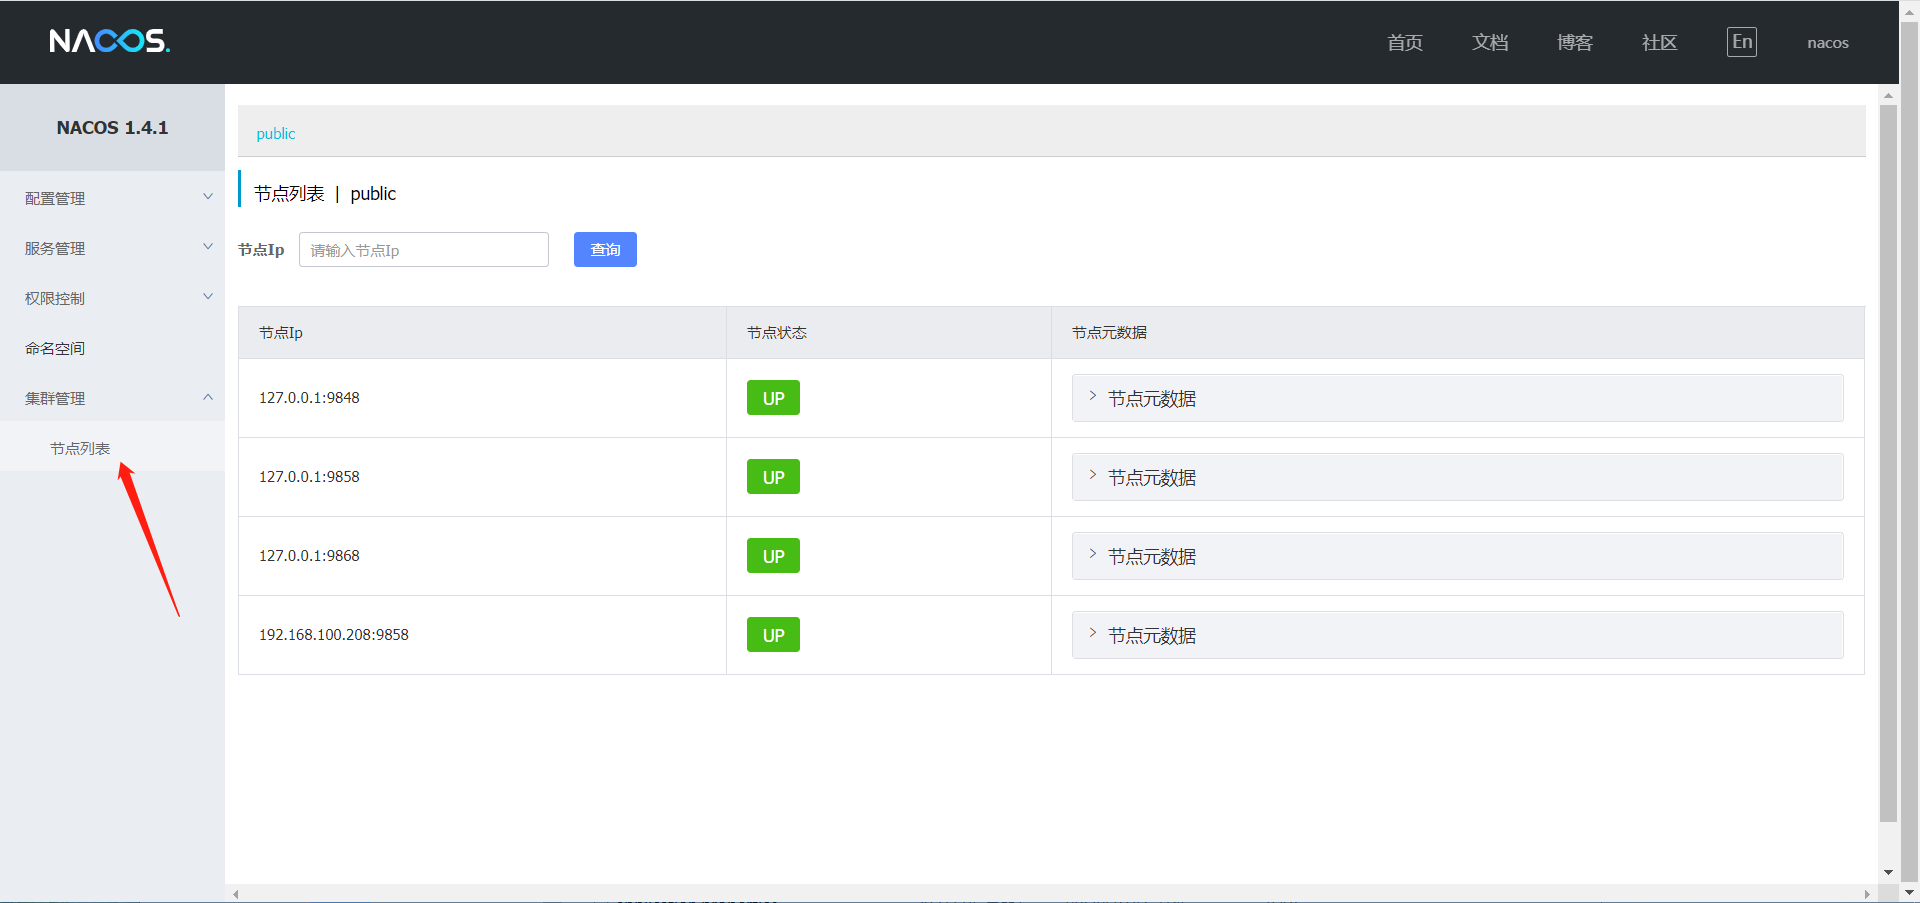The height and width of the screenshot is (903, 1920).
Task: Click UP status of 127.0.0.1:9858
Action: click(773, 477)
